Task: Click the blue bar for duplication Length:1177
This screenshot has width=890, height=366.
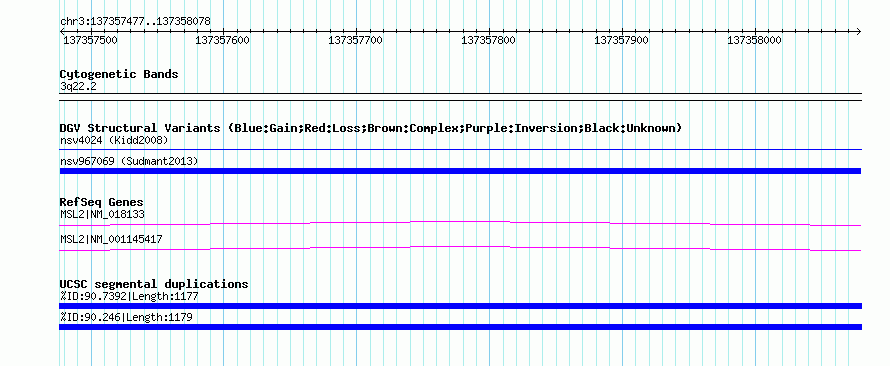Action: coord(460,306)
